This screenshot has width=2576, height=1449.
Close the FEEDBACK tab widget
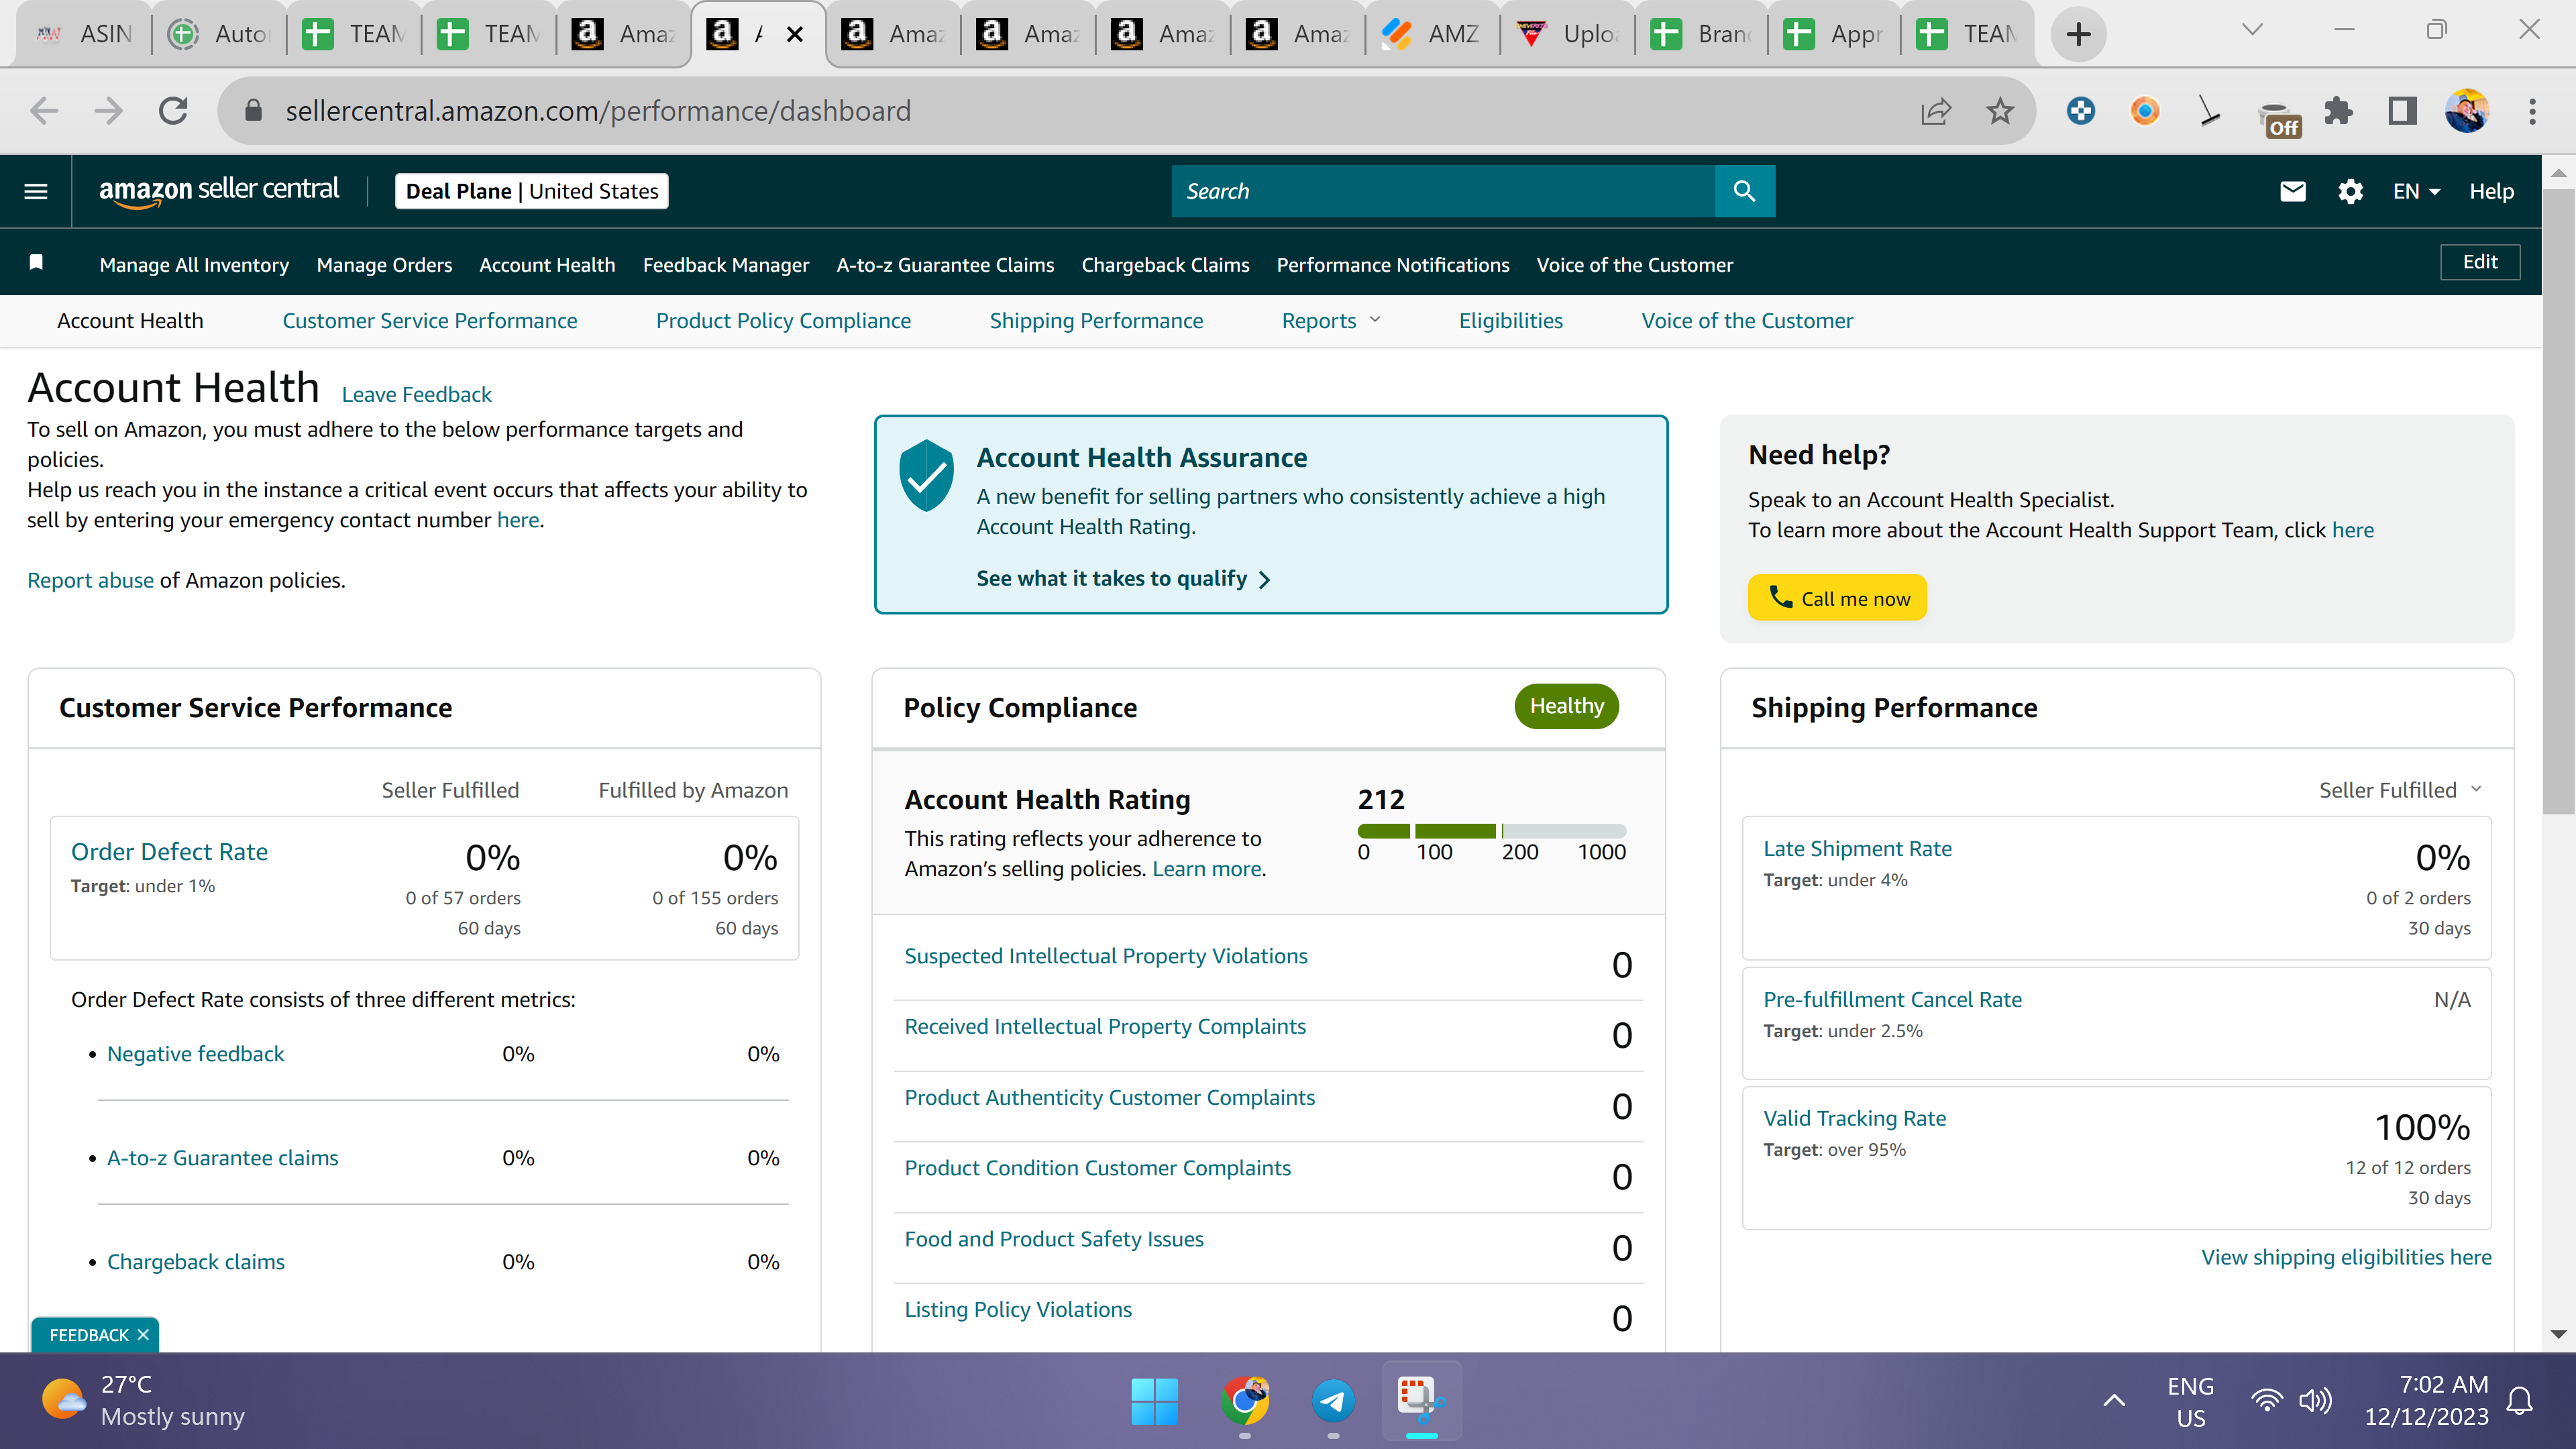pyautogui.click(x=143, y=1335)
